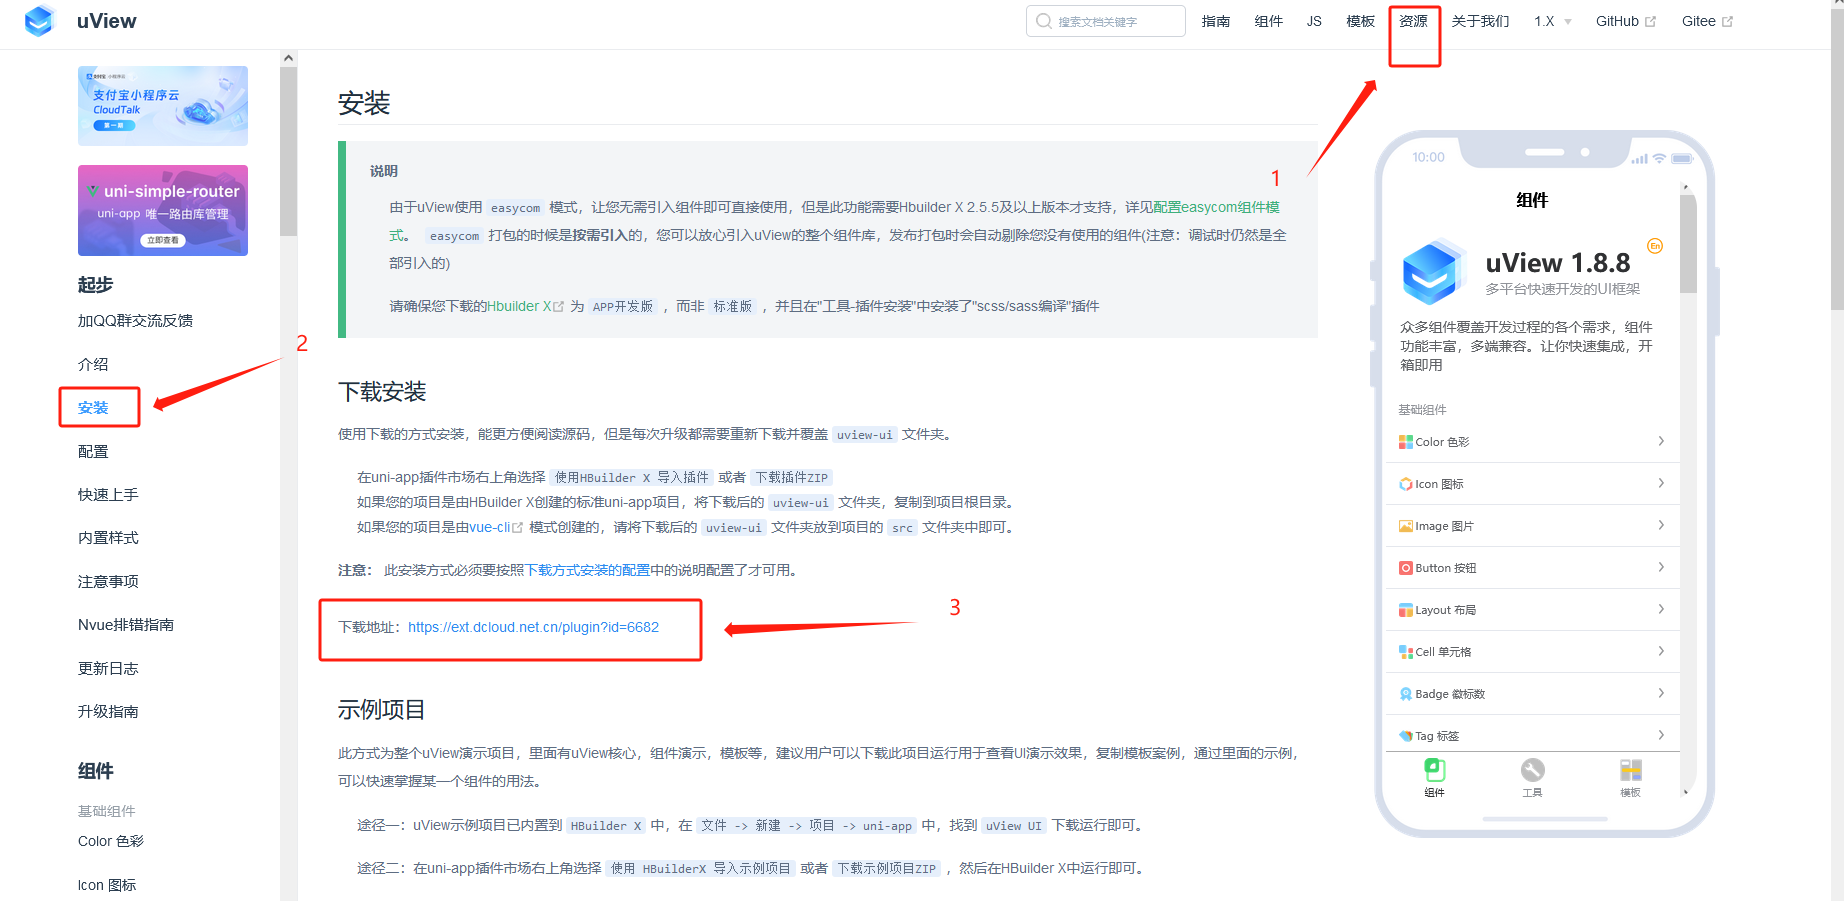
Task: Expand the Icon 图标 row chevron in phone
Action: click(x=1661, y=483)
